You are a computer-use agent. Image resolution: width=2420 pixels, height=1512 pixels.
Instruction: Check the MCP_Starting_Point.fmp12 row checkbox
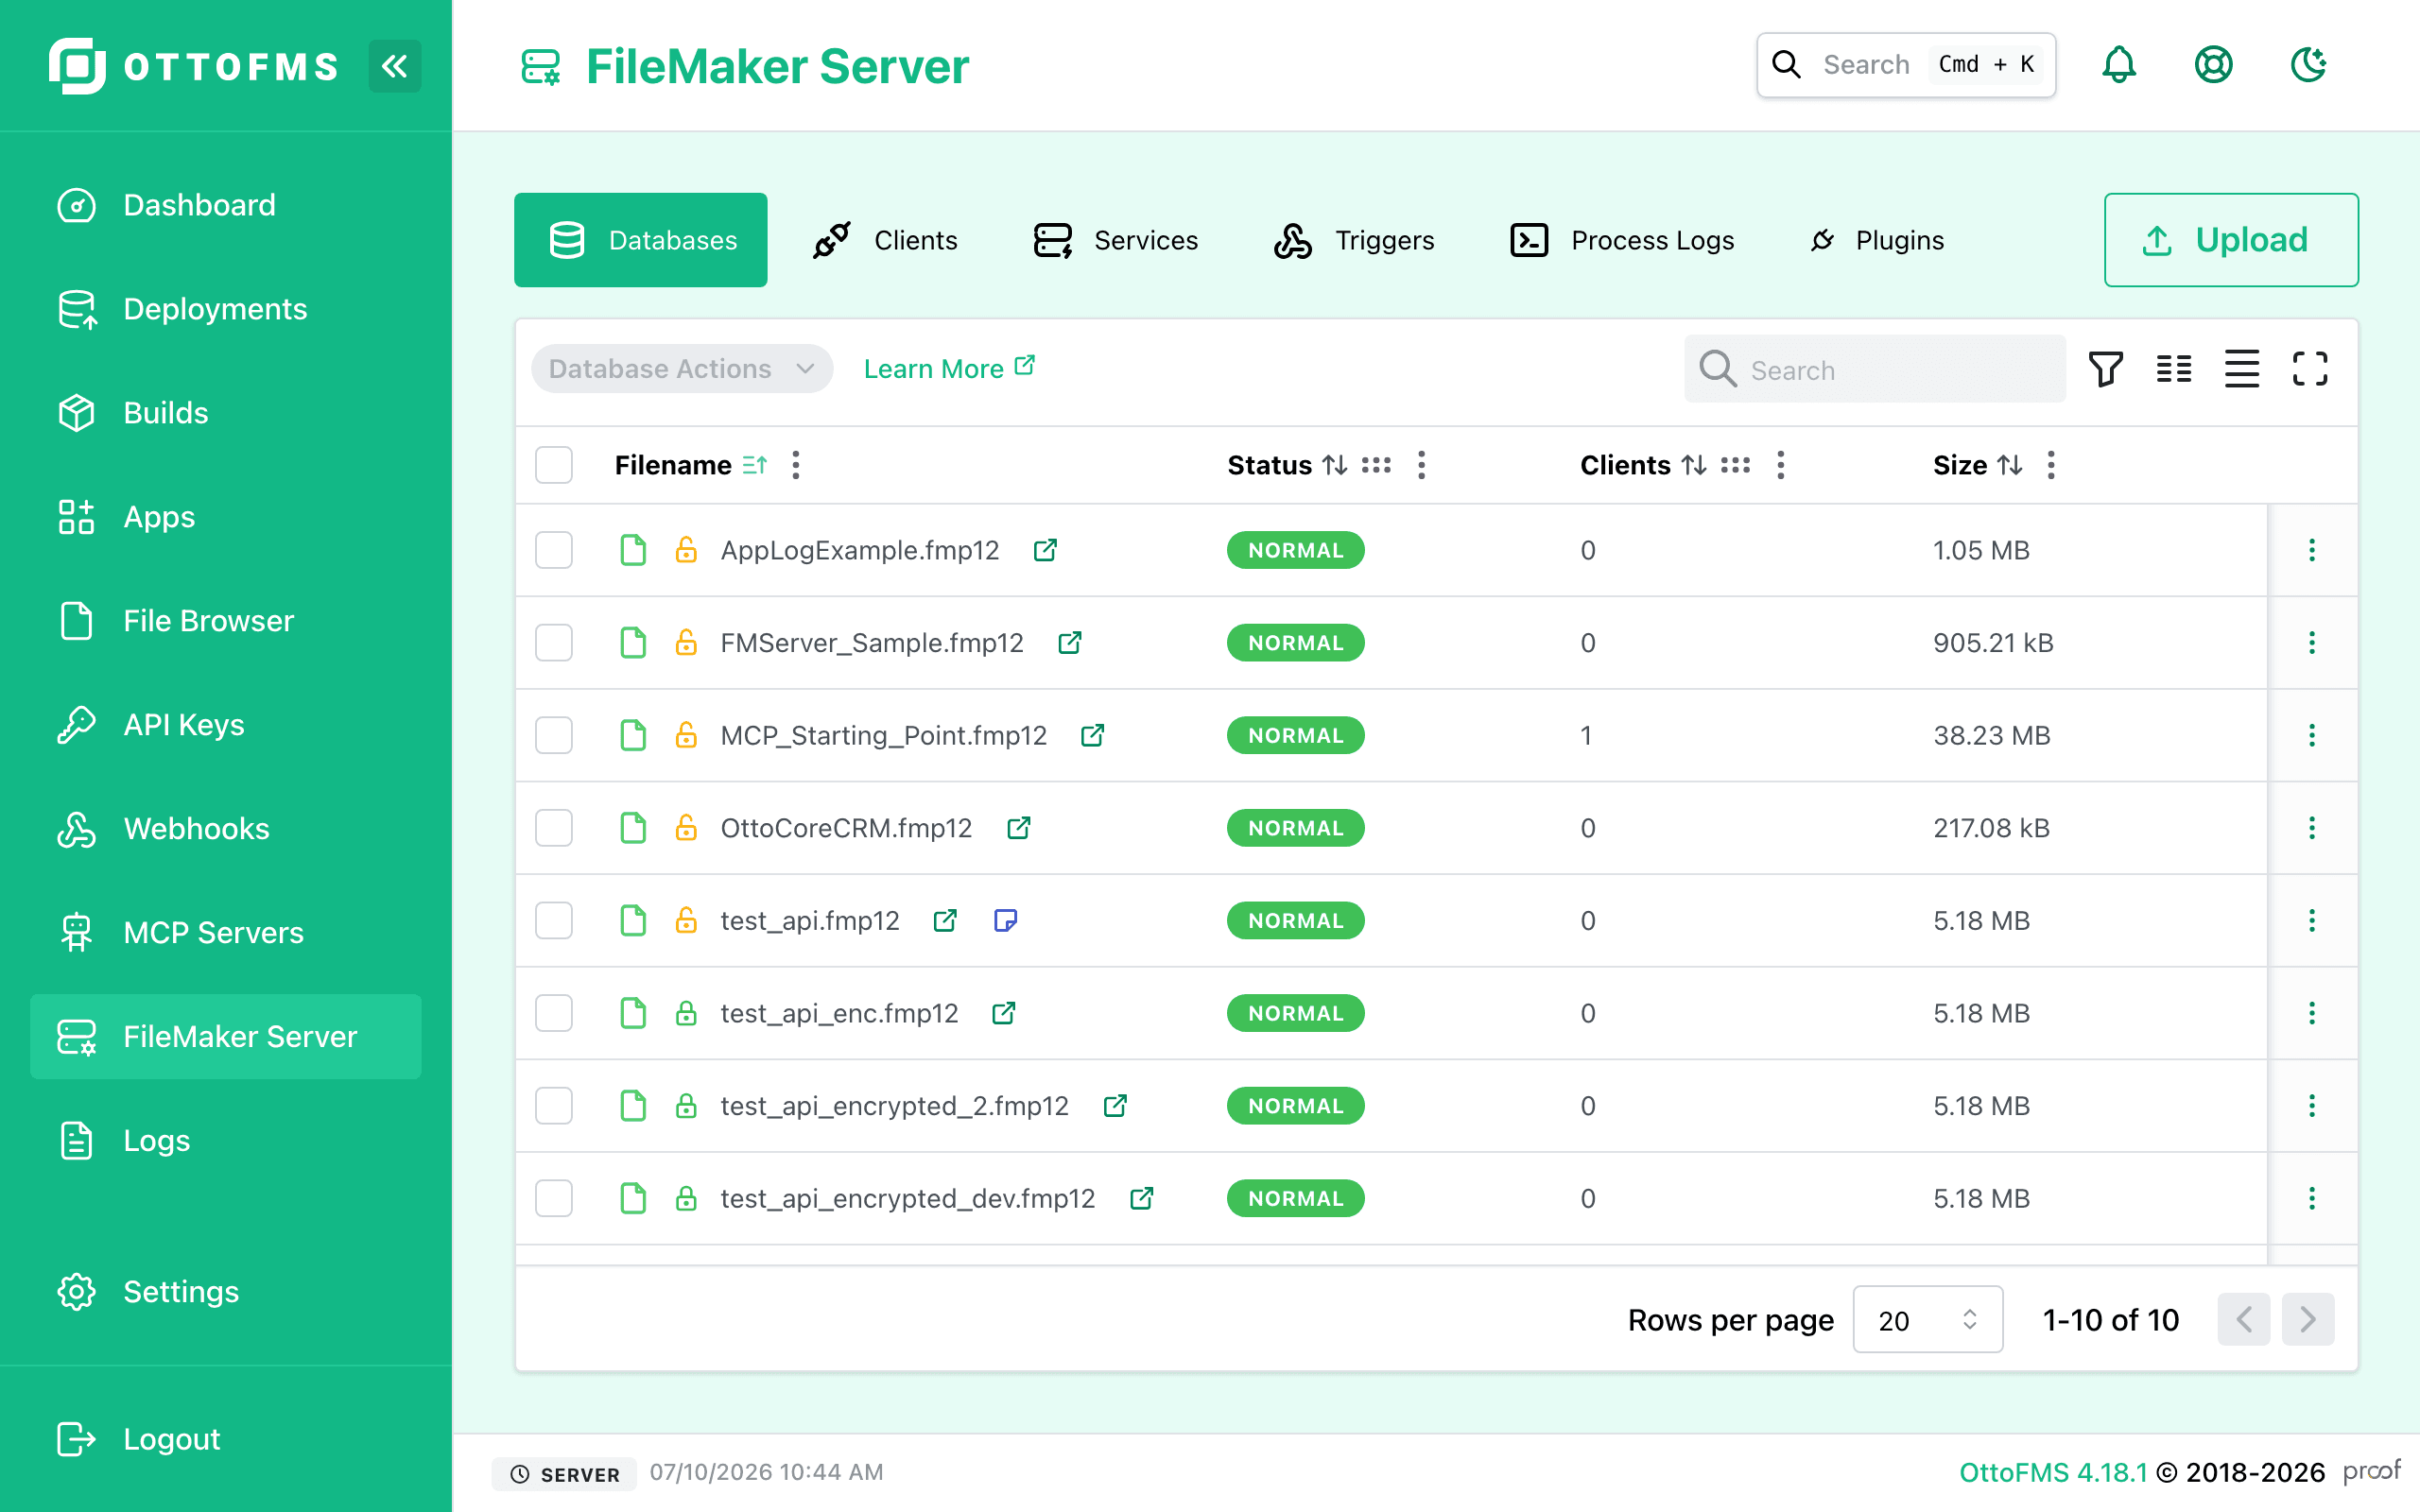[x=554, y=735]
